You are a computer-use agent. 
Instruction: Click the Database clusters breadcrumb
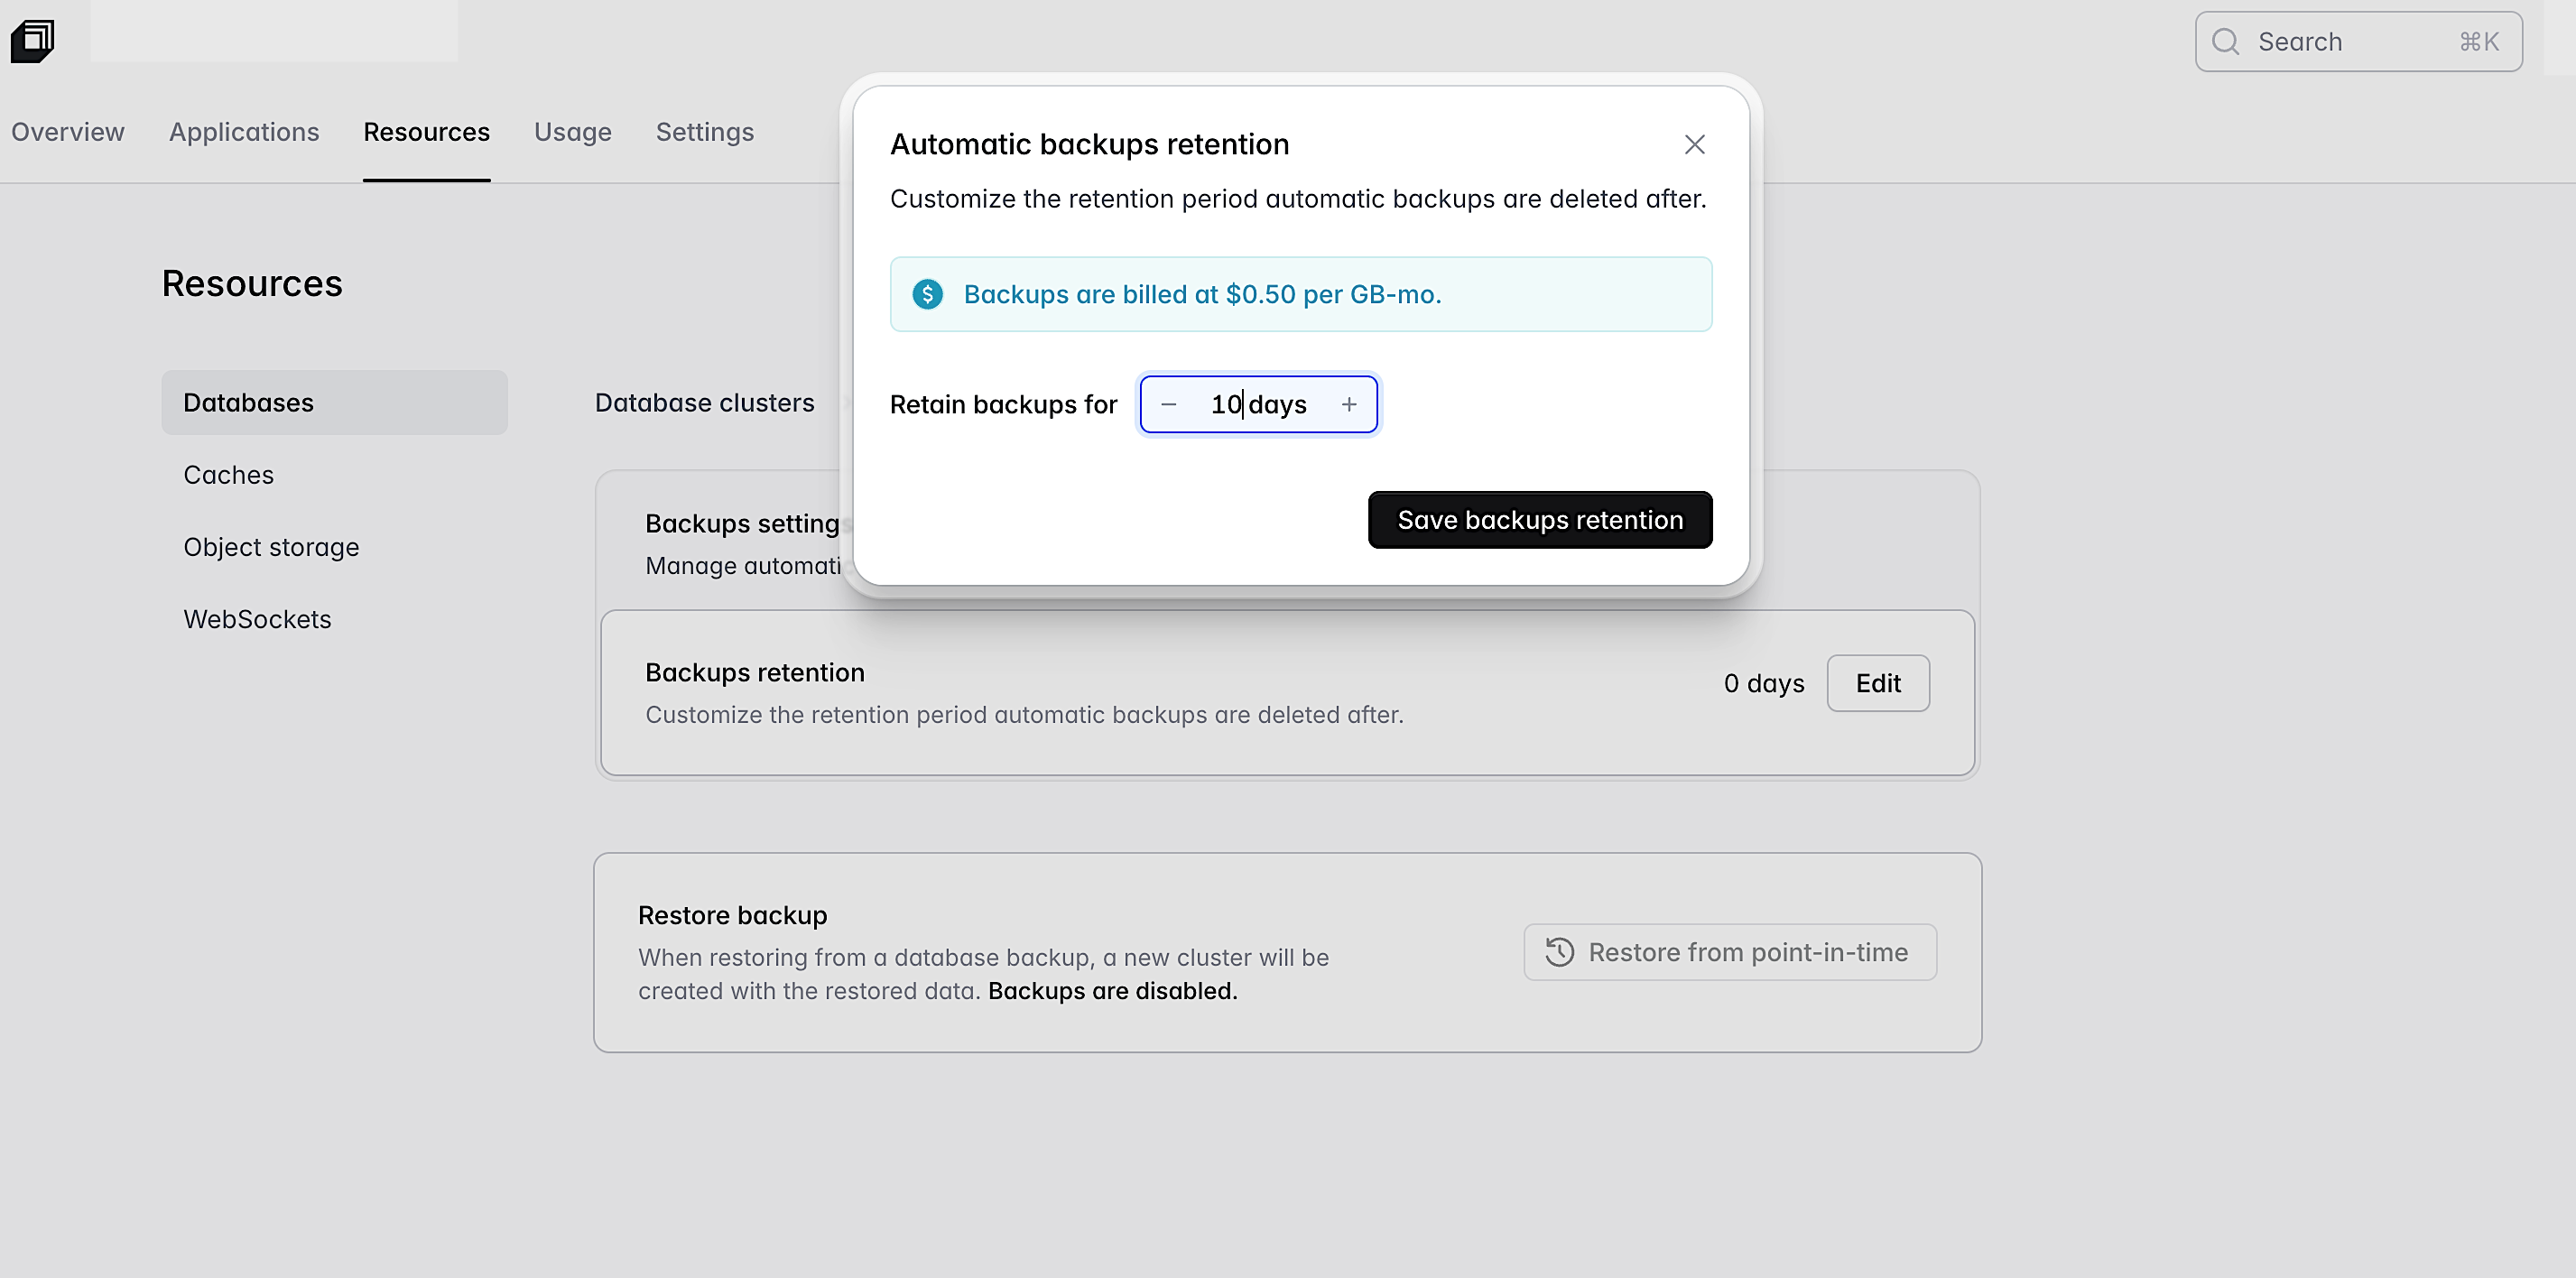coord(704,403)
